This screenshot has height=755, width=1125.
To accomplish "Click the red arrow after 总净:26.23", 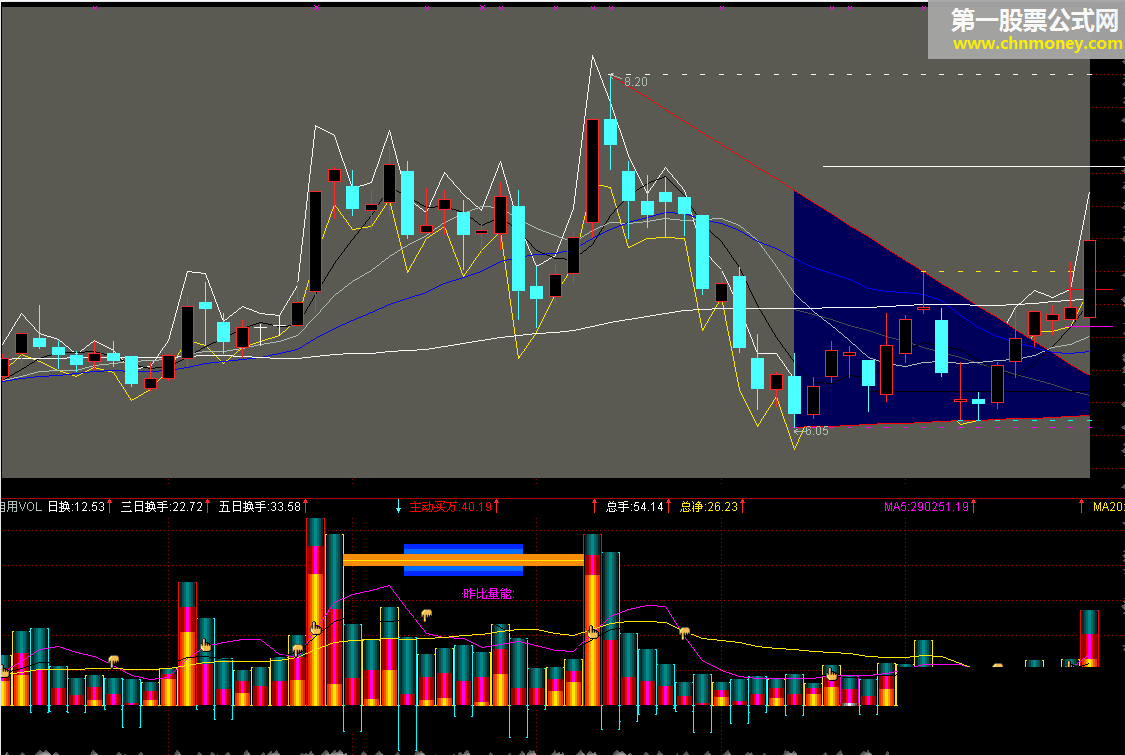I will click(x=743, y=506).
